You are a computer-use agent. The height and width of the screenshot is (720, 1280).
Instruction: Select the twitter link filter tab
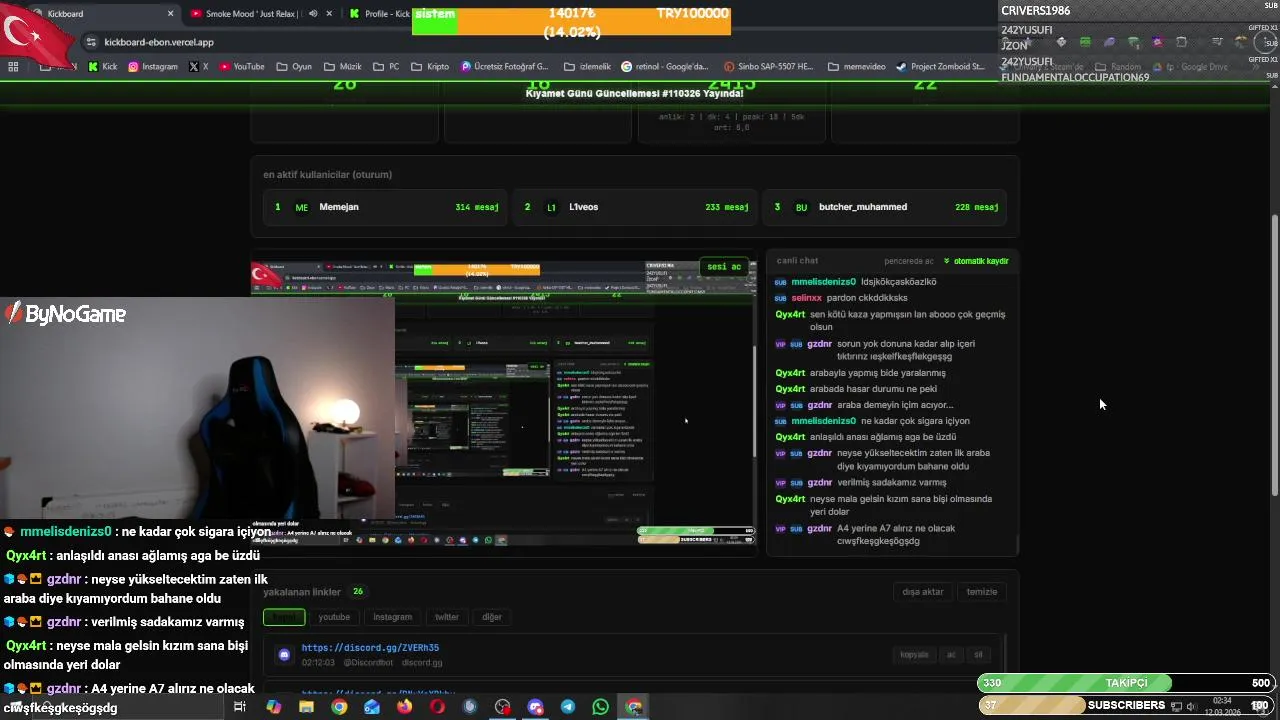tap(447, 617)
